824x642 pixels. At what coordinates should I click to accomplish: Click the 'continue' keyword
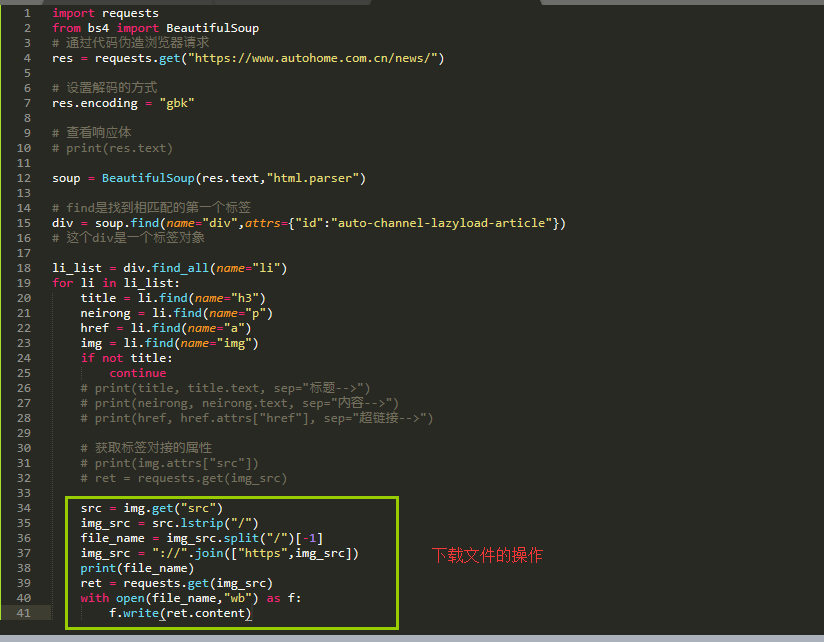[138, 374]
